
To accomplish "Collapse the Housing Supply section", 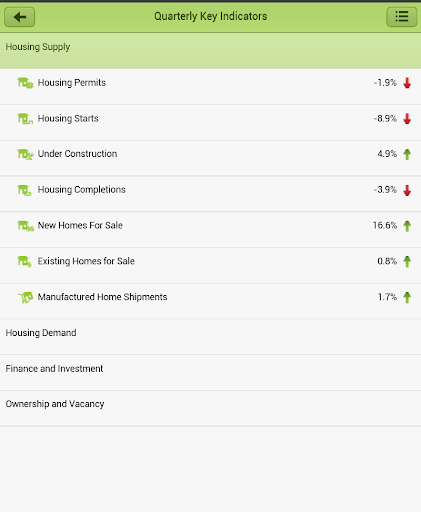I will click(210, 51).
